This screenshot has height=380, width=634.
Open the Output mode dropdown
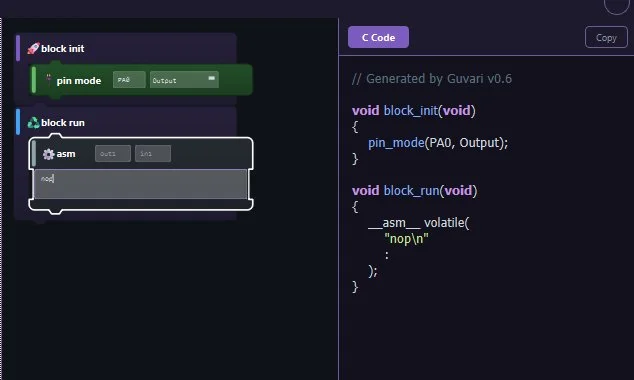(x=184, y=80)
